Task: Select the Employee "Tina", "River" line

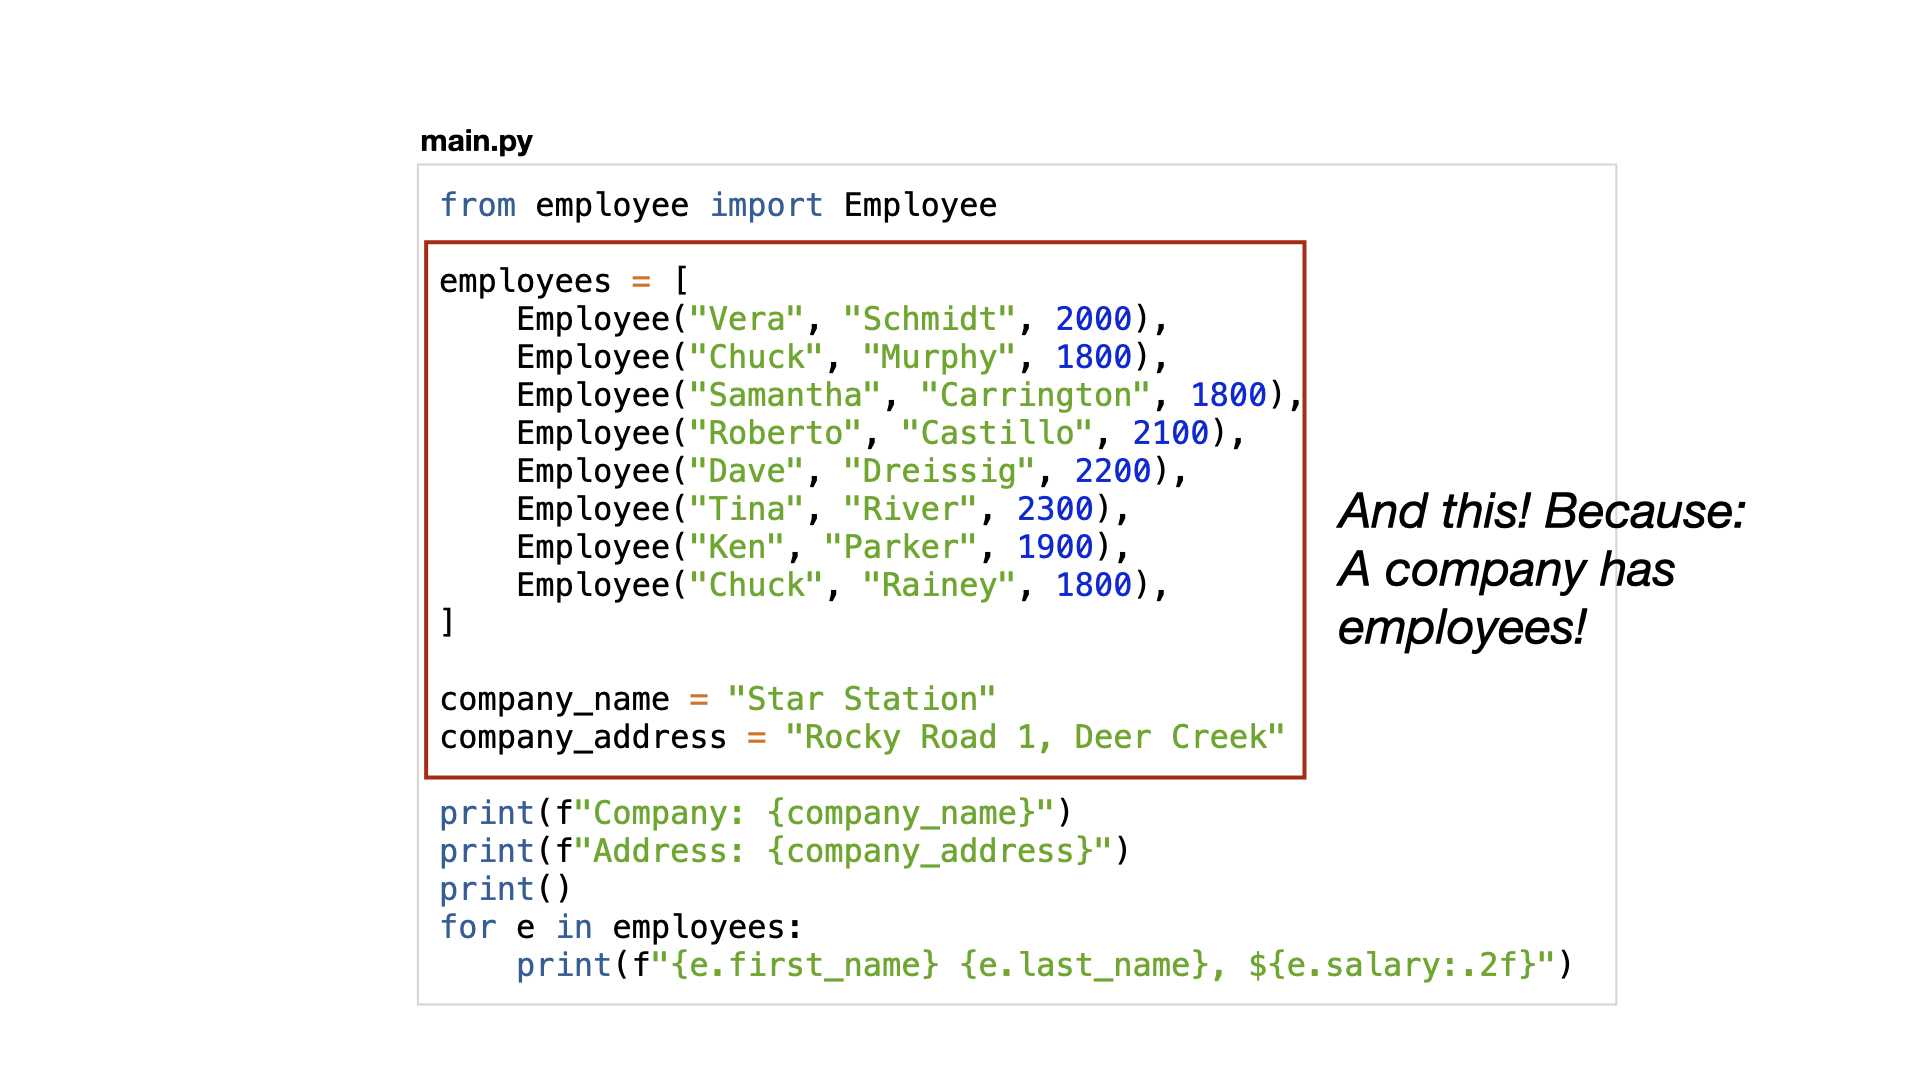Action: (823, 509)
